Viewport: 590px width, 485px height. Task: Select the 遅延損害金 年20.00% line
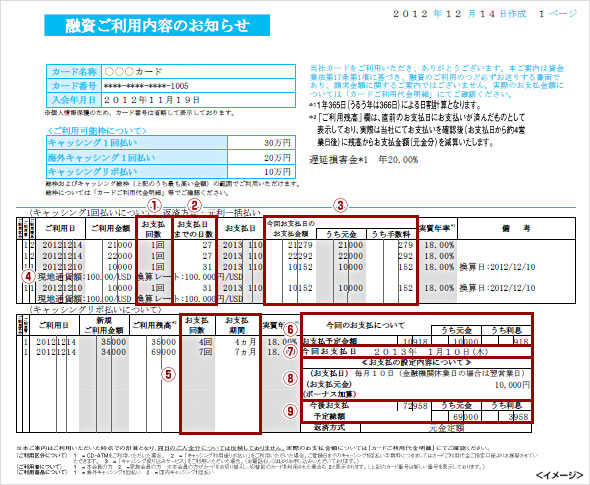[363, 160]
